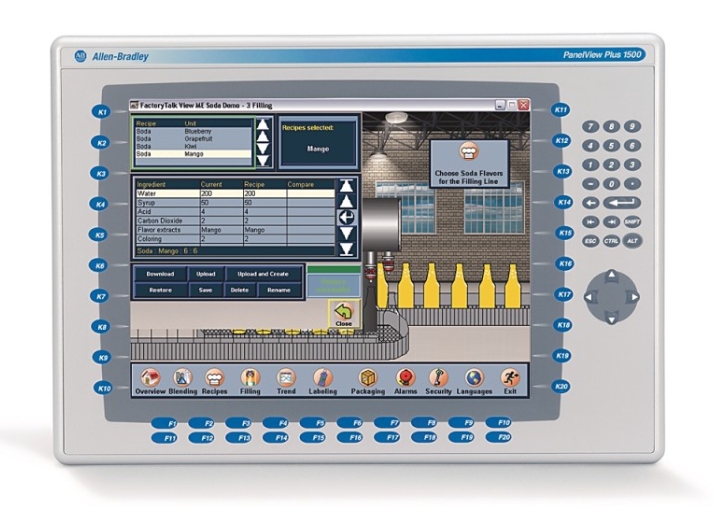Select the Carbon Dioxide ingredient row
Image resolution: width=714 pixels, height=507 pixels.
(235, 221)
